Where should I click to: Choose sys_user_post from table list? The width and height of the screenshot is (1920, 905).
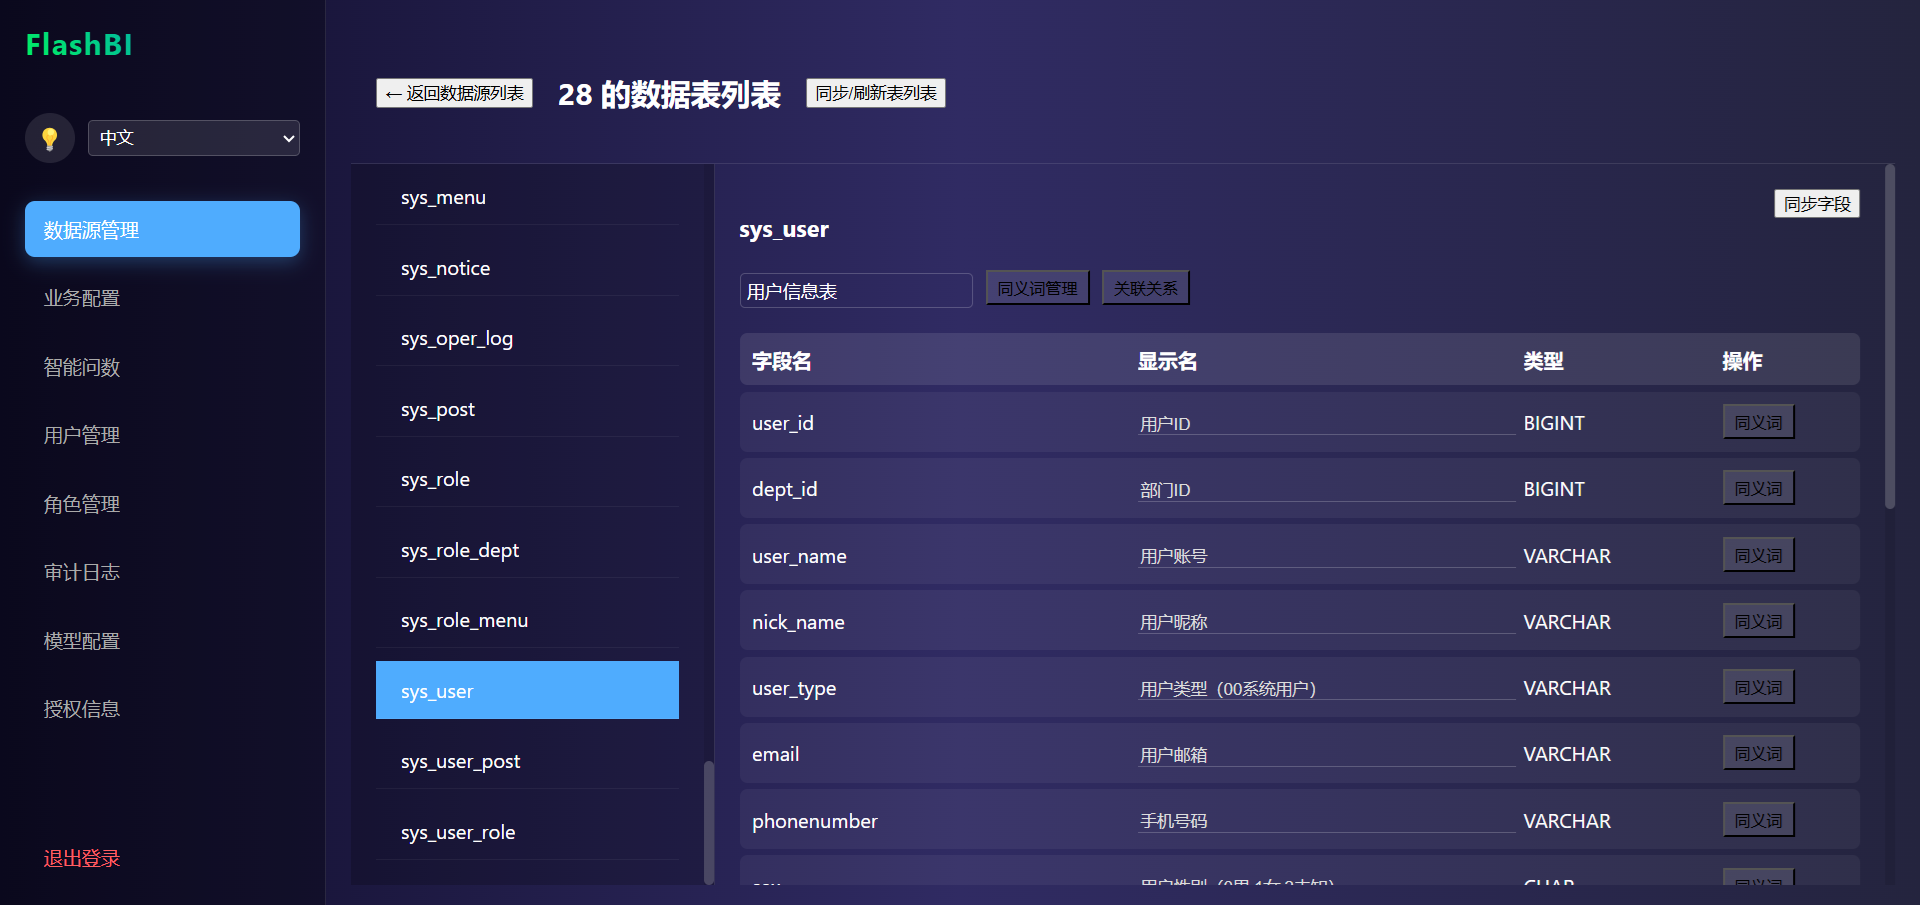click(460, 762)
